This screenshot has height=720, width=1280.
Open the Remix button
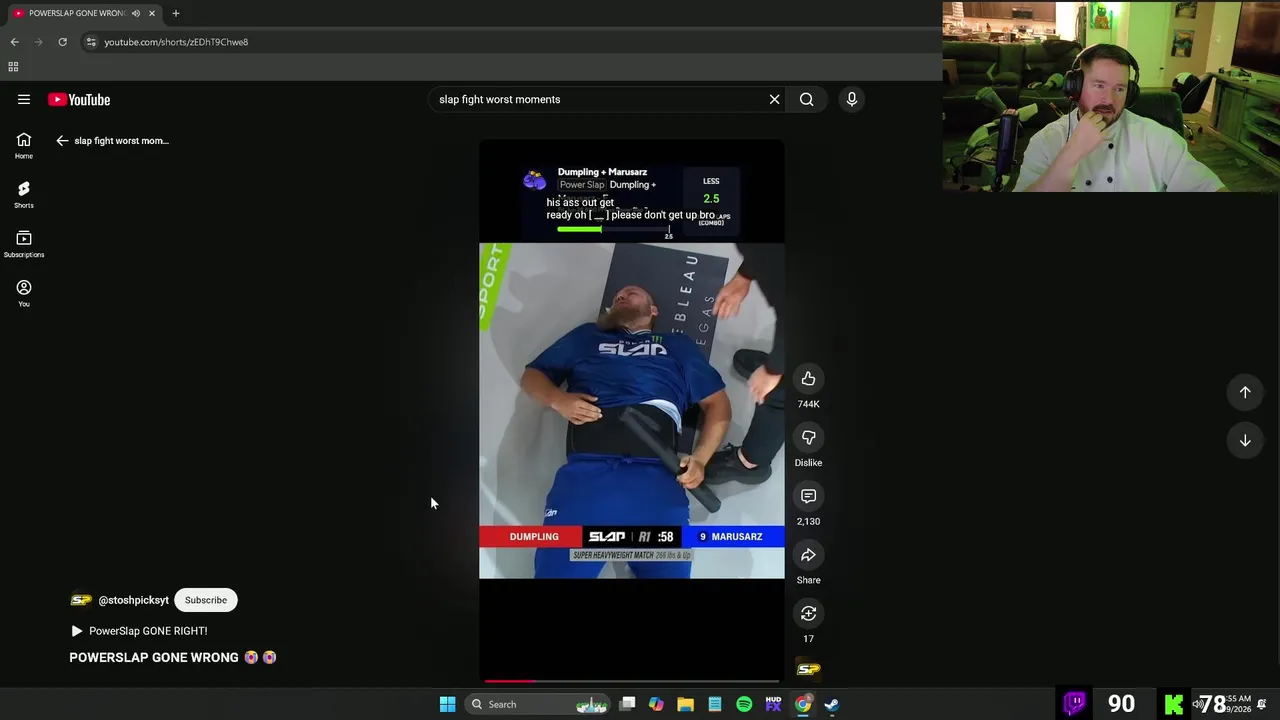click(808, 614)
